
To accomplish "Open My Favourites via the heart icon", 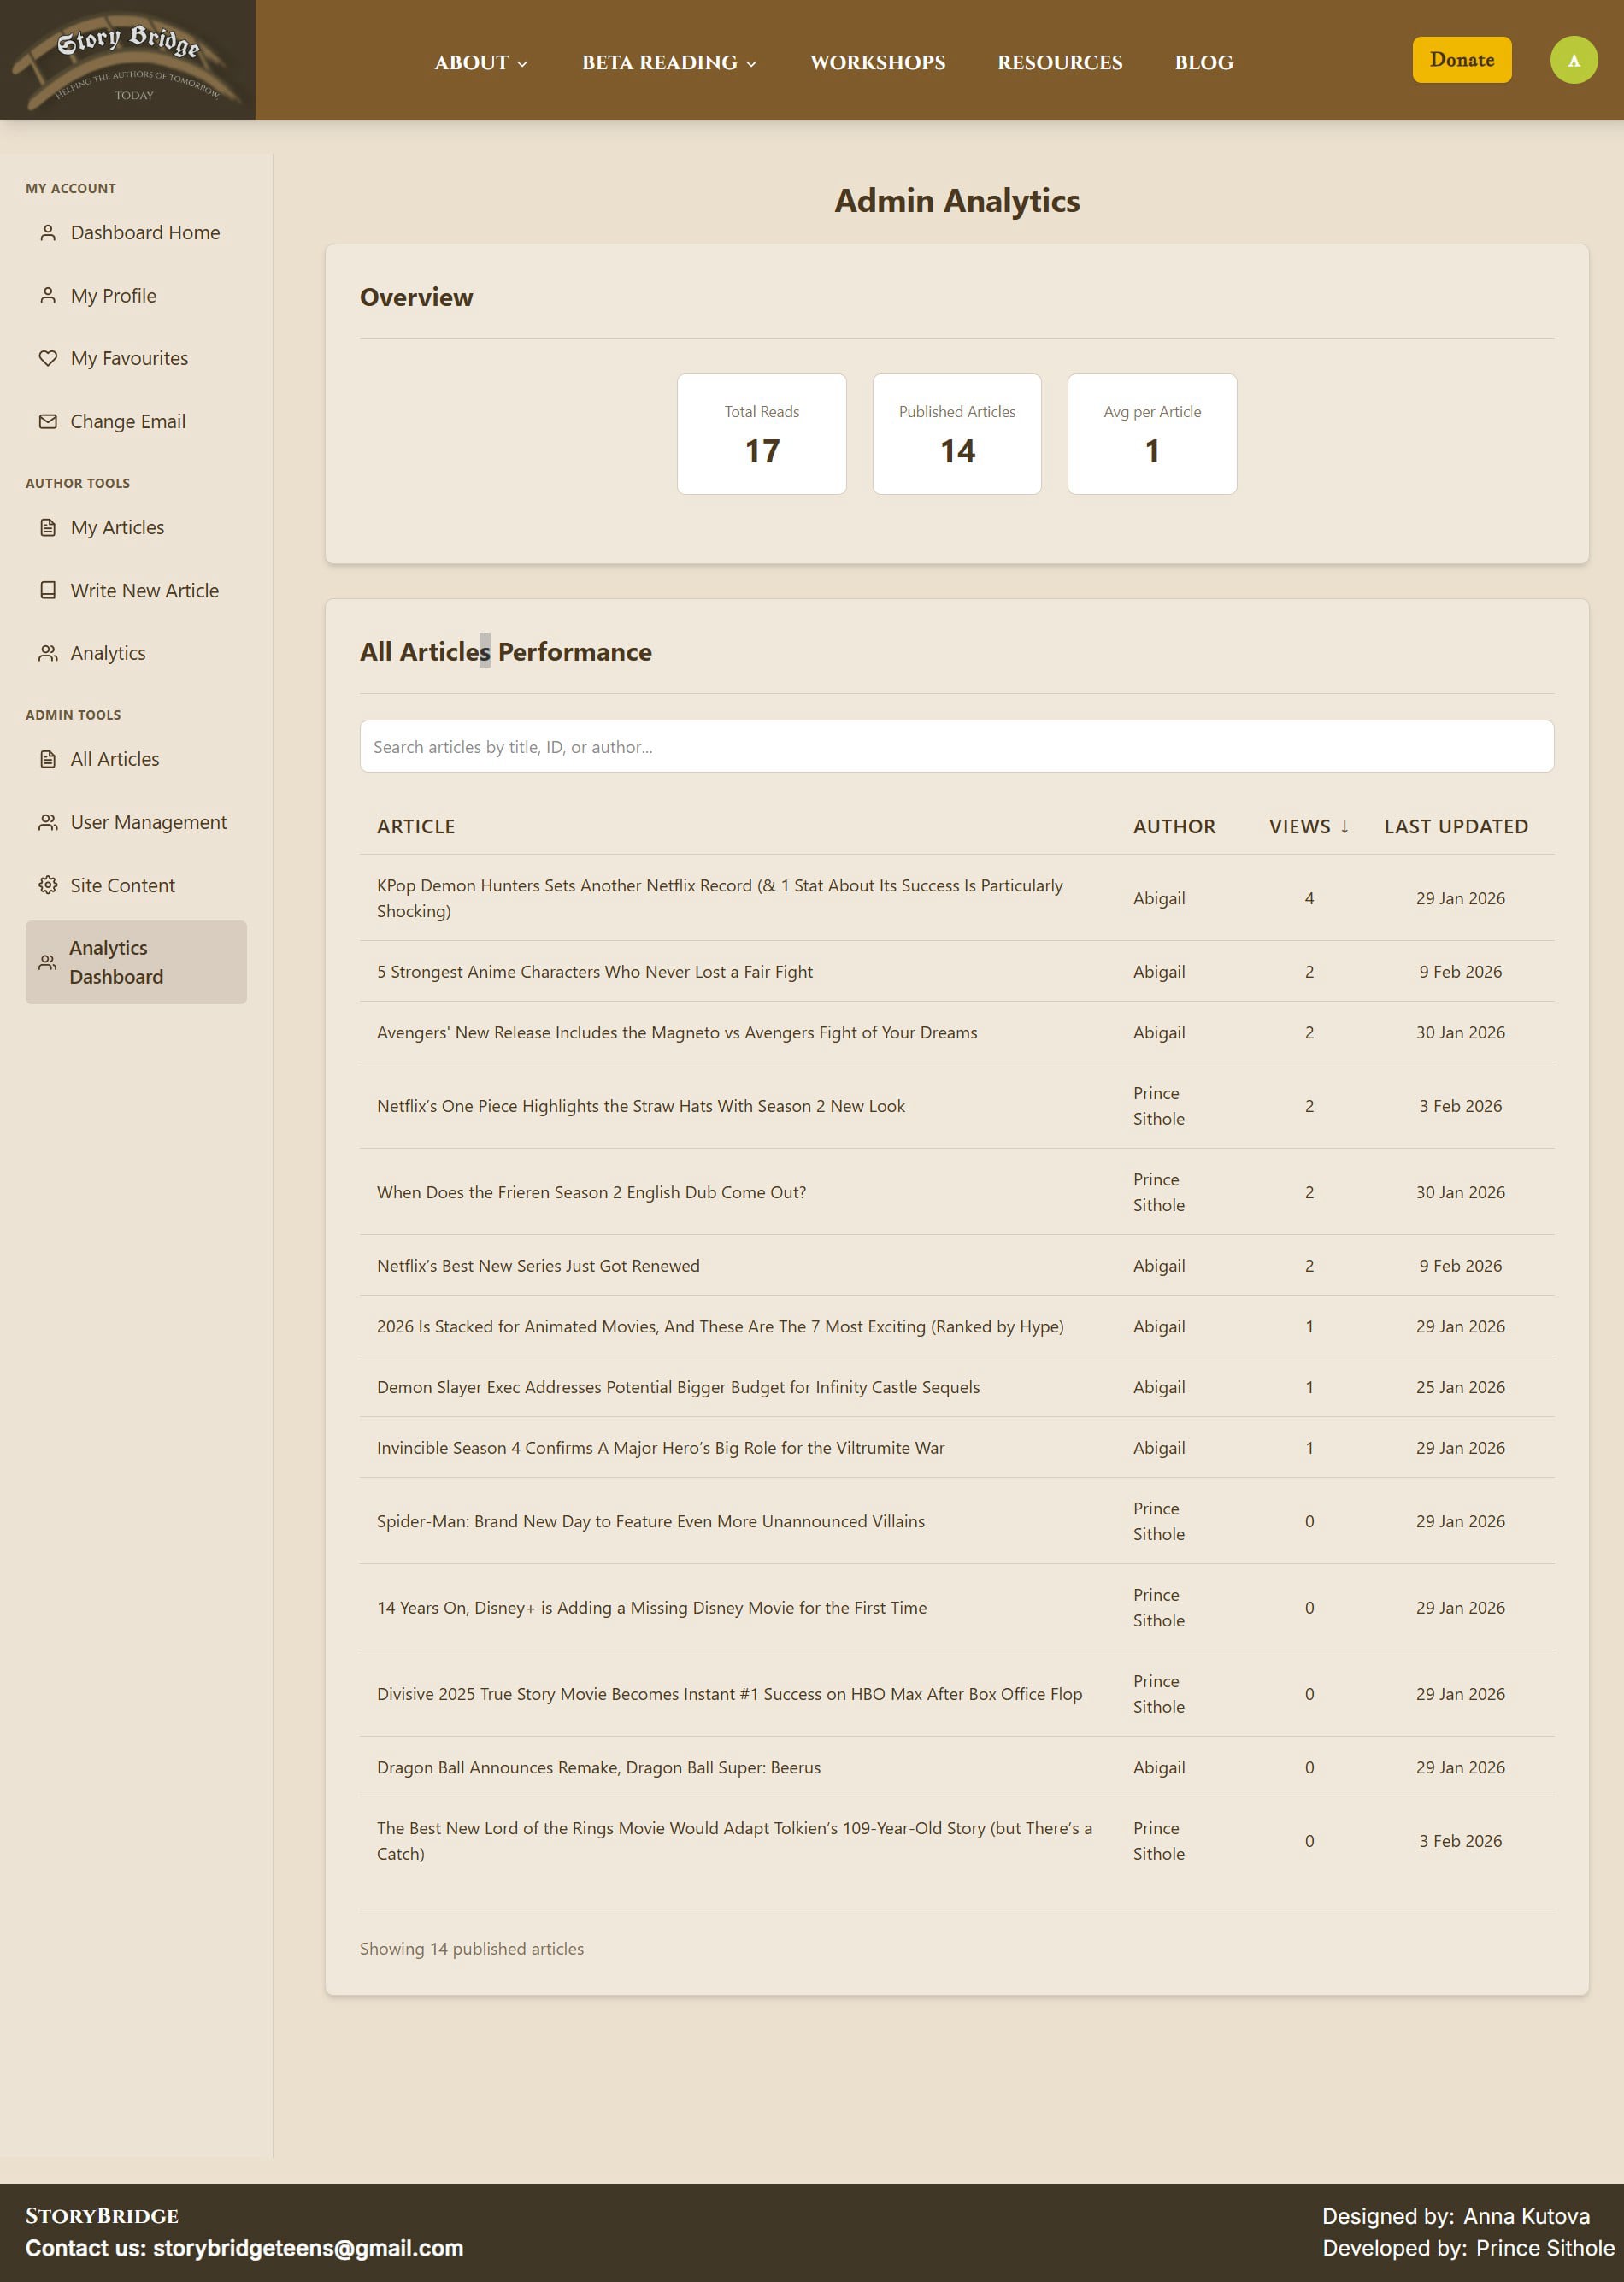I will pos(47,358).
